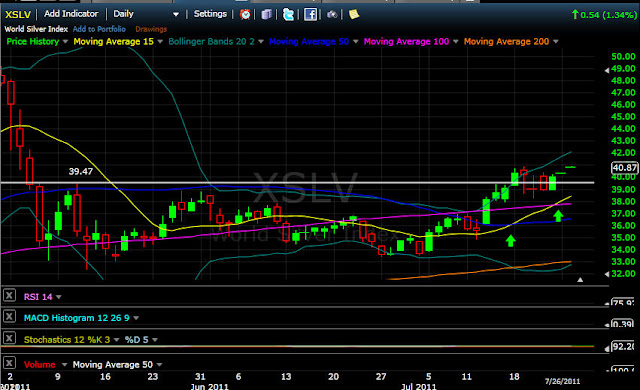
Task: Open the Drawings link
Action: point(151,29)
